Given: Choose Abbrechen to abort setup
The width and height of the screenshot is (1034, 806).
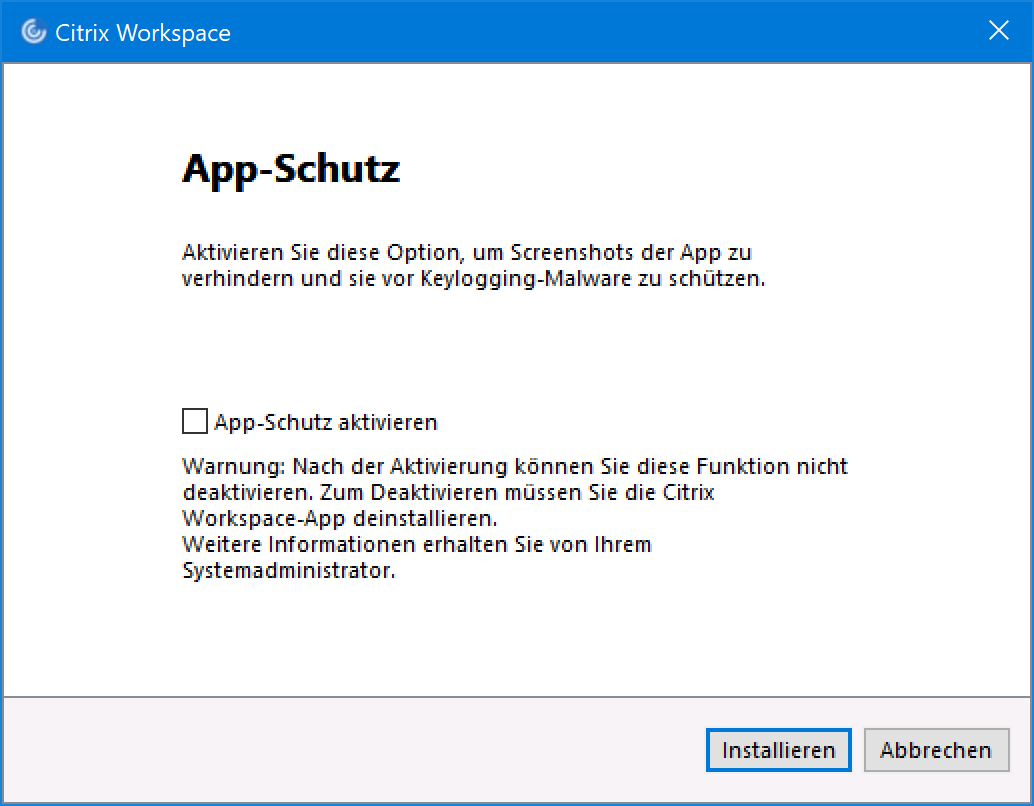Looking at the screenshot, I should pyautogui.click(x=936, y=749).
